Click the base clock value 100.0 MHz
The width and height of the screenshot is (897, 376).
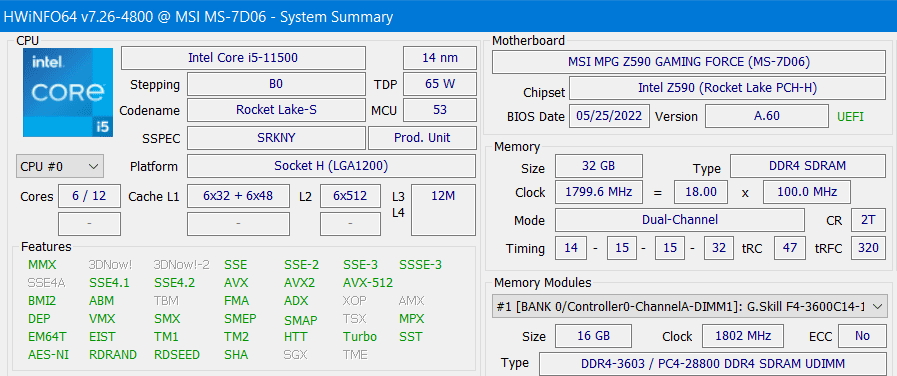pyautogui.click(x=807, y=192)
